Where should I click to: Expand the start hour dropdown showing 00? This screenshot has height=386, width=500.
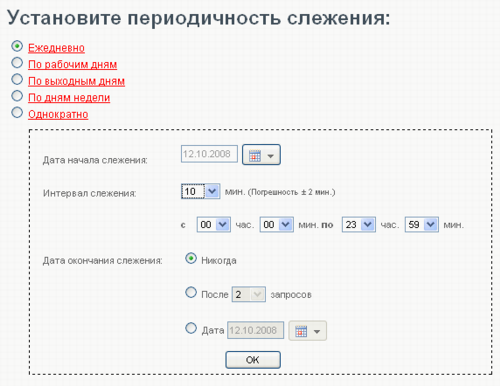(214, 225)
